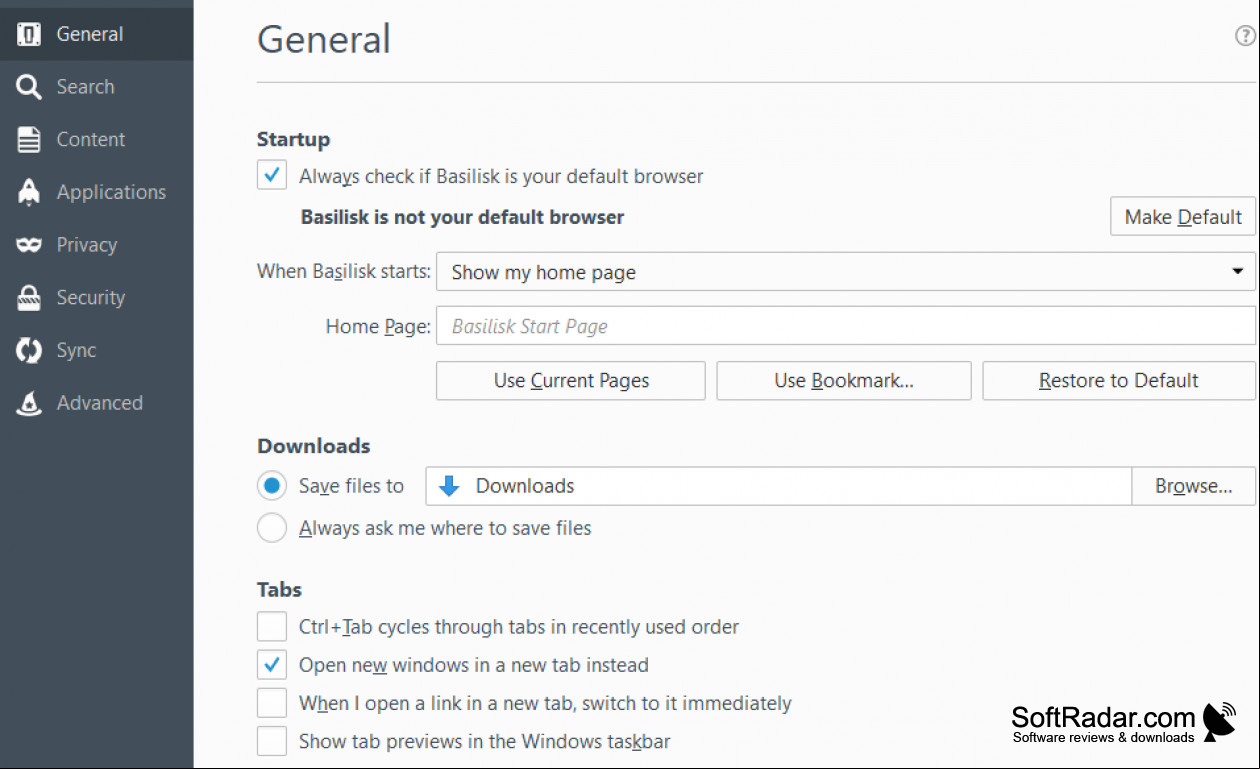Screen dimensions: 1260x769
Task: Tick switch to new tab immediately checkbox
Action: point(272,703)
